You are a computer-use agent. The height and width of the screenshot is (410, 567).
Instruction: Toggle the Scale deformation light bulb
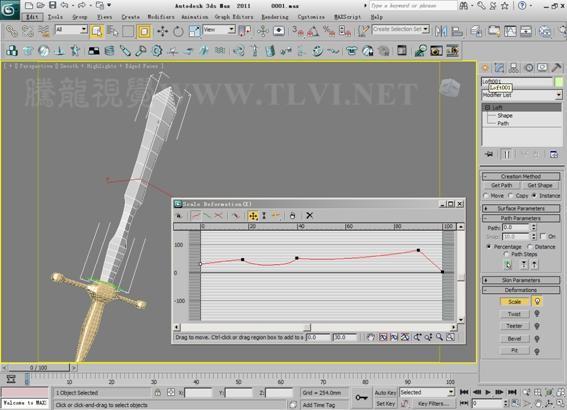537,301
